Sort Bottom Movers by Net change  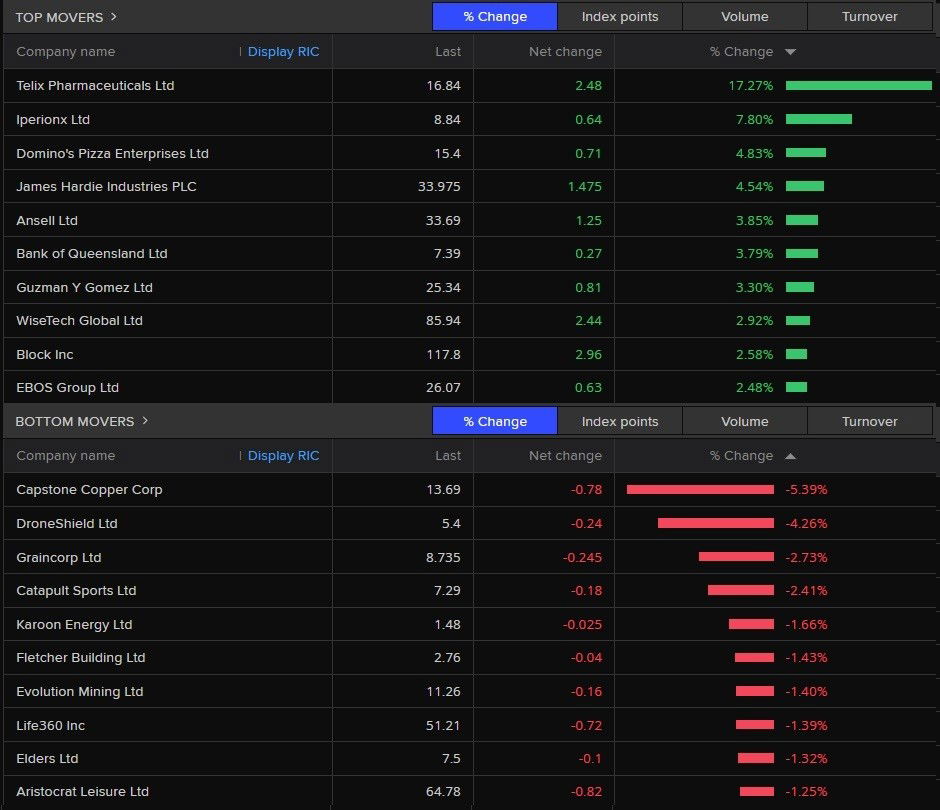(565, 456)
